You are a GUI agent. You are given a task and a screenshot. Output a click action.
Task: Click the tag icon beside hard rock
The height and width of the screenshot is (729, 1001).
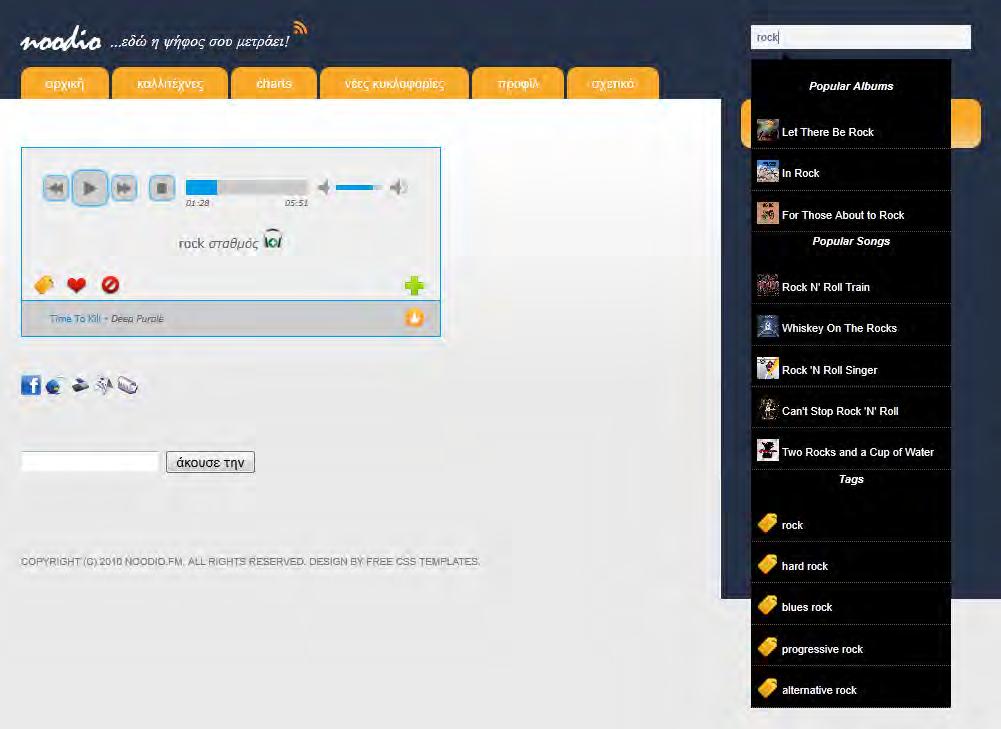point(767,564)
